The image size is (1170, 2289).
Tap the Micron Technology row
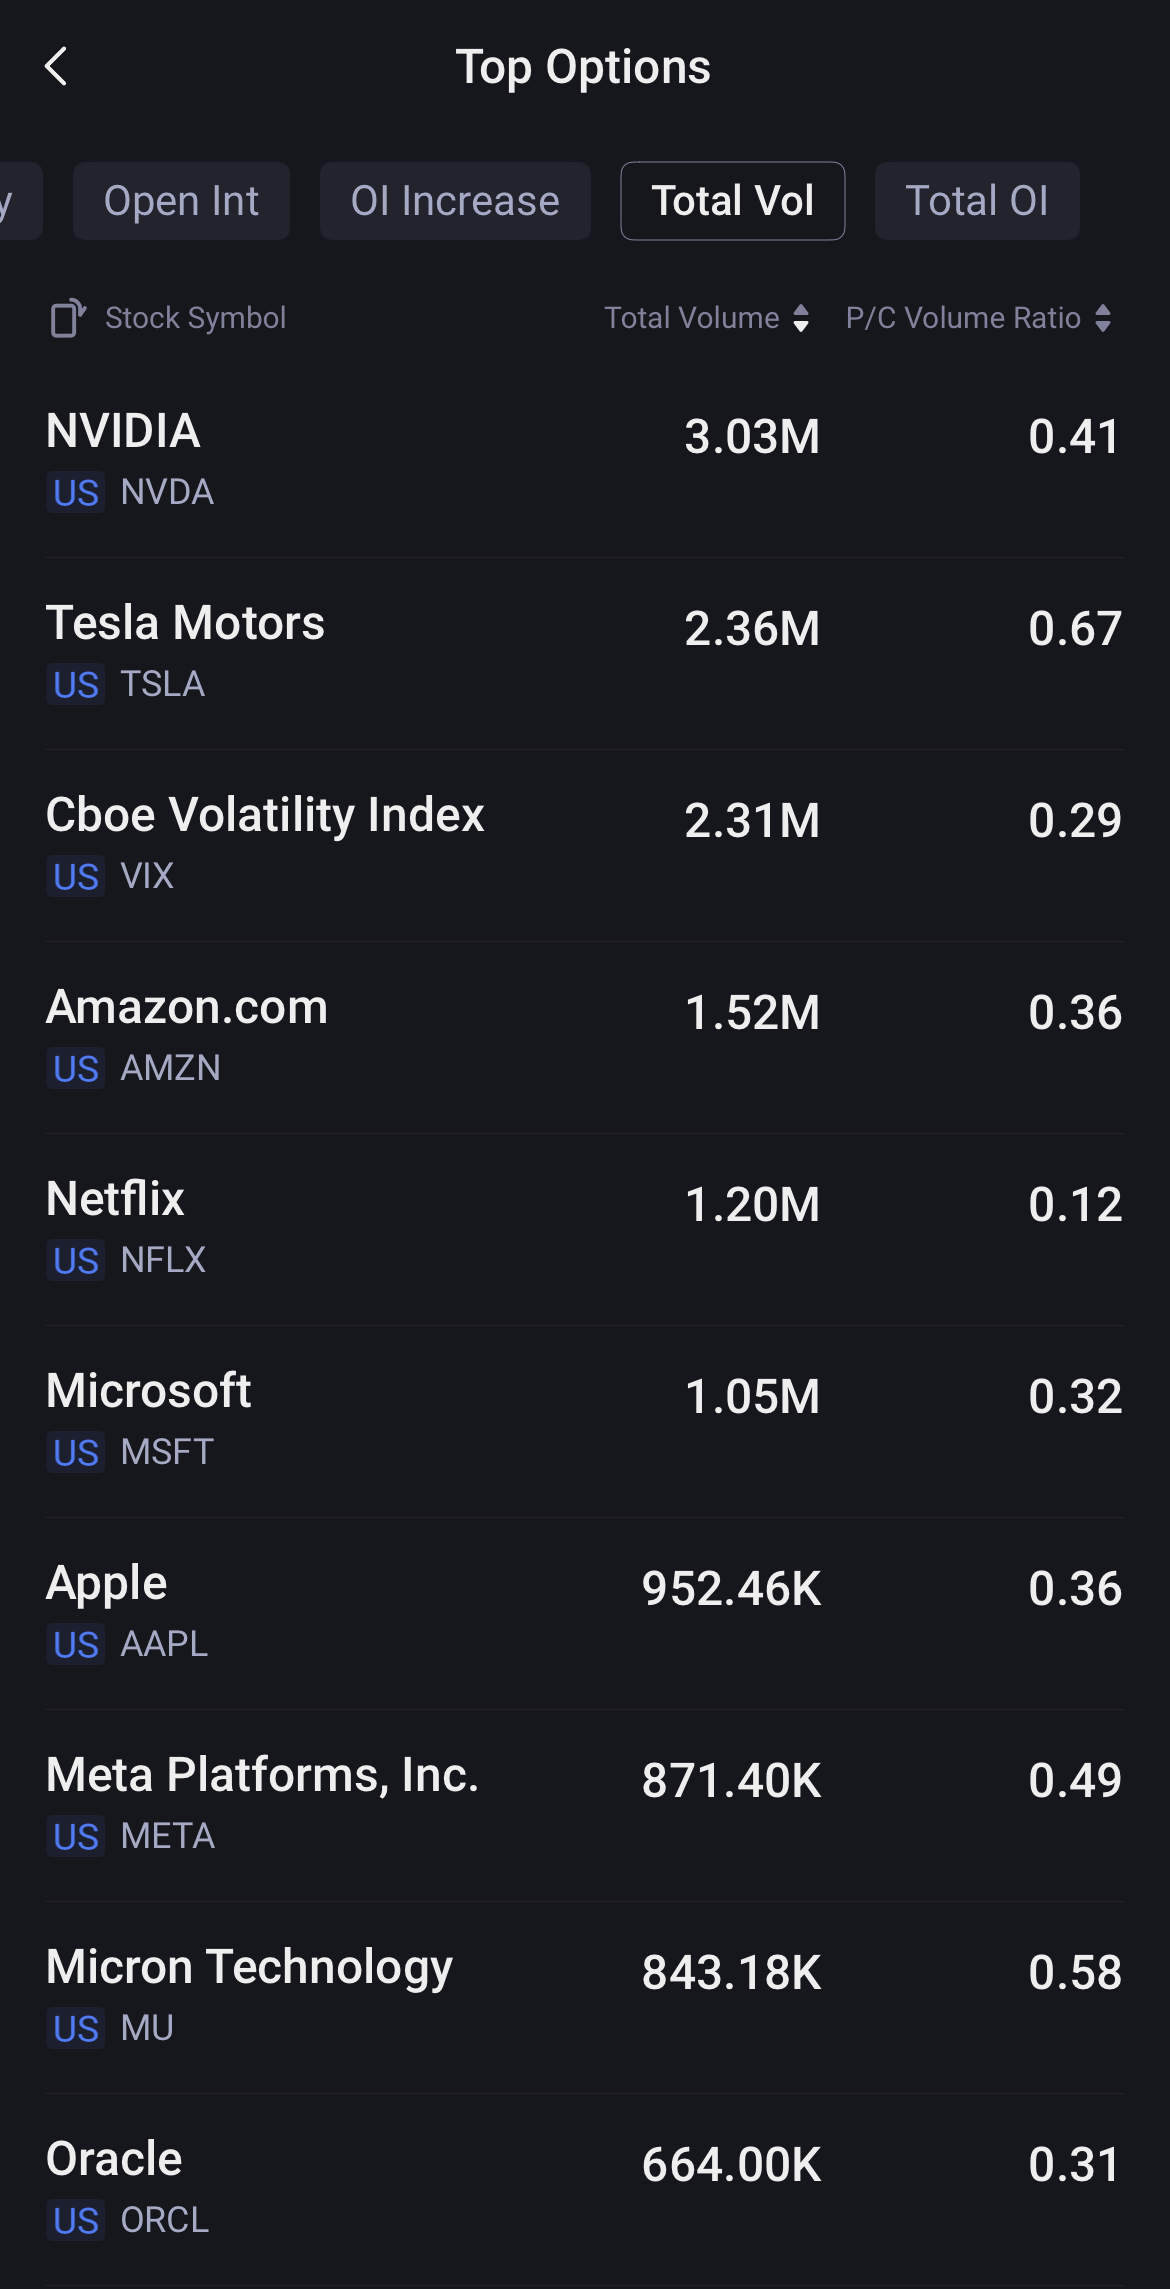584,1996
